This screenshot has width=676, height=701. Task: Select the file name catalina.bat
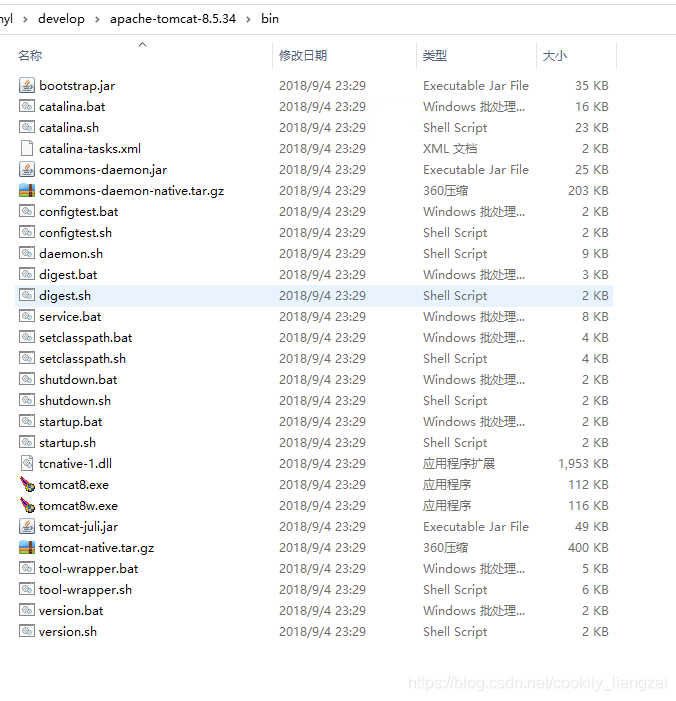point(72,106)
